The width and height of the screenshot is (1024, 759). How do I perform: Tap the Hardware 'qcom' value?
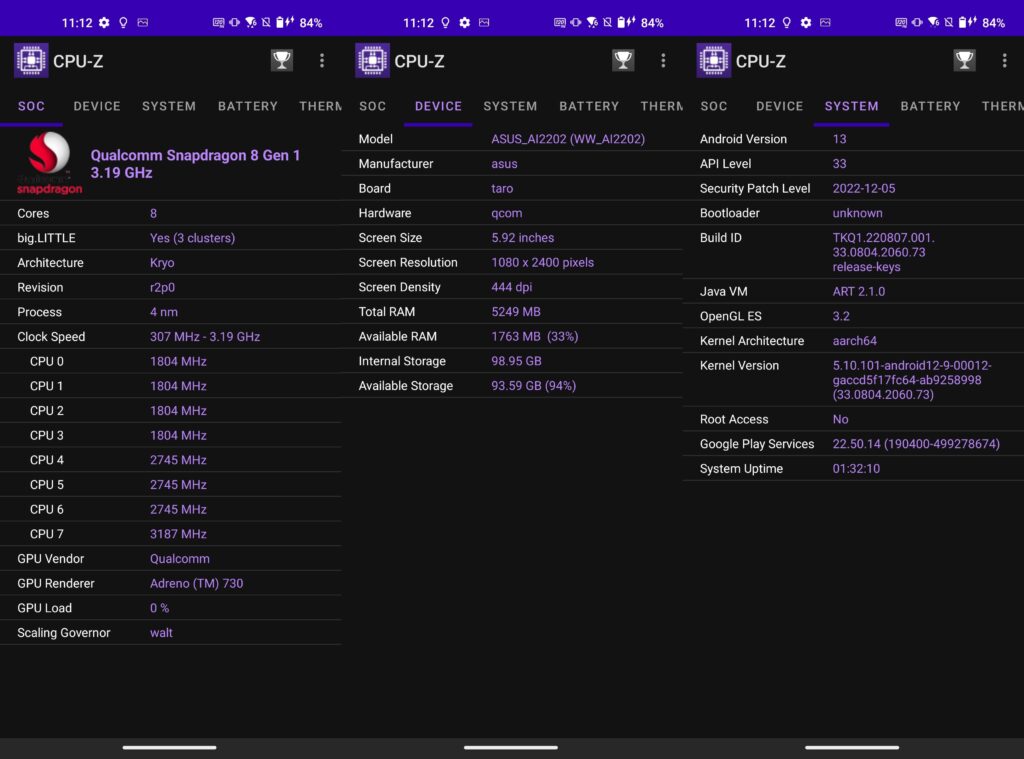coord(507,214)
